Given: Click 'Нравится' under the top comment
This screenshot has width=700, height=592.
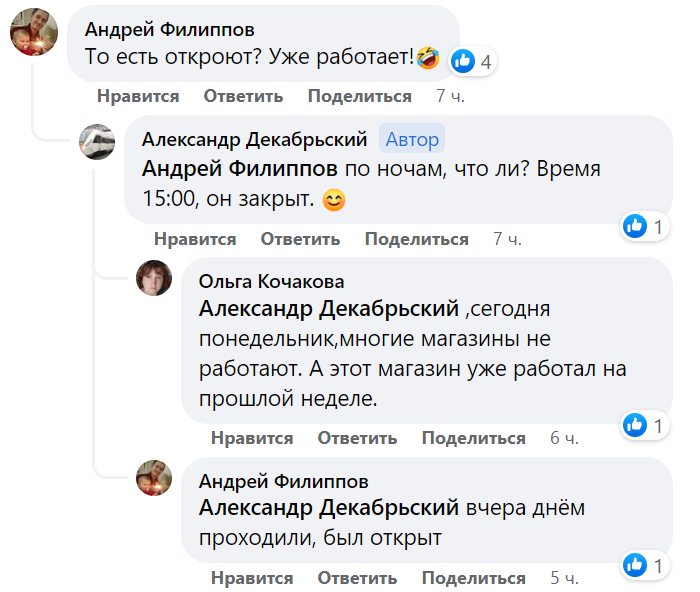Looking at the screenshot, I should click(x=138, y=96).
